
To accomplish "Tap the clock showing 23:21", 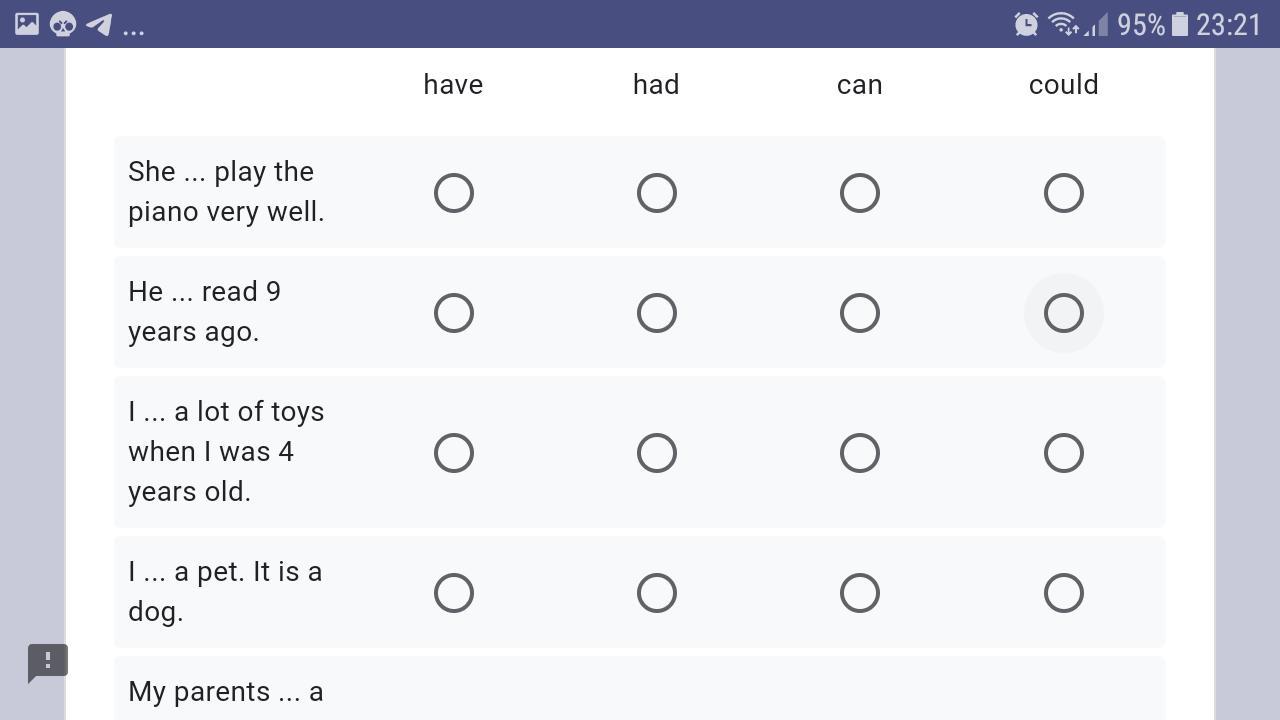I will pyautogui.click(x=1229, y=24).
